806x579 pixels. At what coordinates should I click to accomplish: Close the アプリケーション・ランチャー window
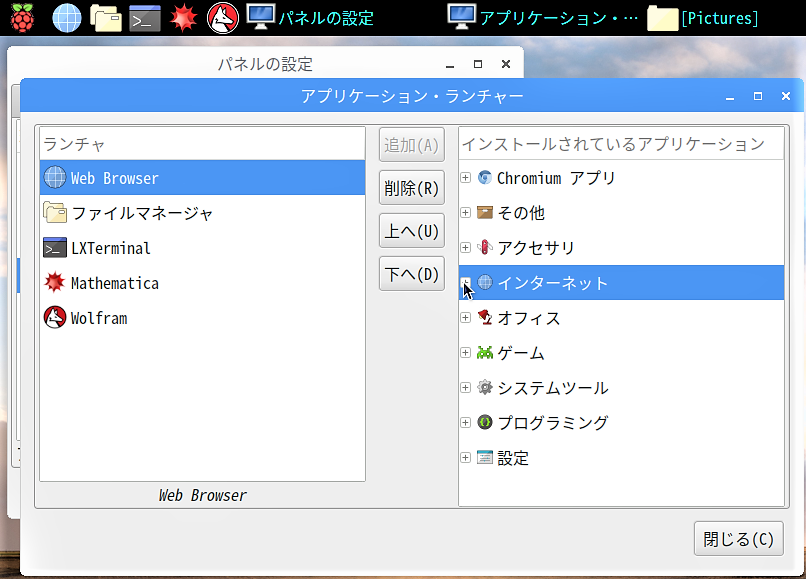point(785,96)
